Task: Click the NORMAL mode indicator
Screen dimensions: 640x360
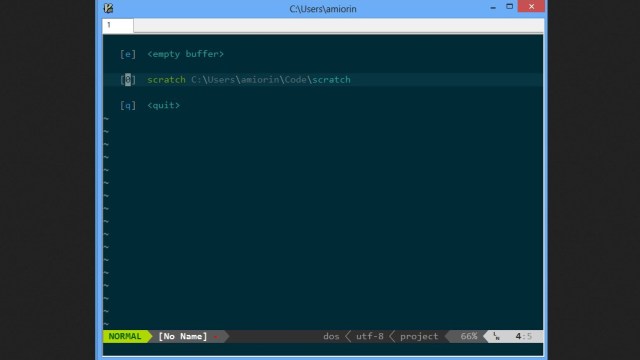Action: [x=125, y=336]
